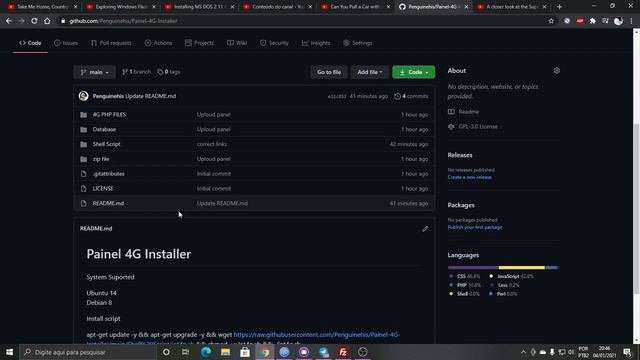Expand the main branch dropdown
Viewport: 640px width, 360px height.
click(x=95, y=72)
